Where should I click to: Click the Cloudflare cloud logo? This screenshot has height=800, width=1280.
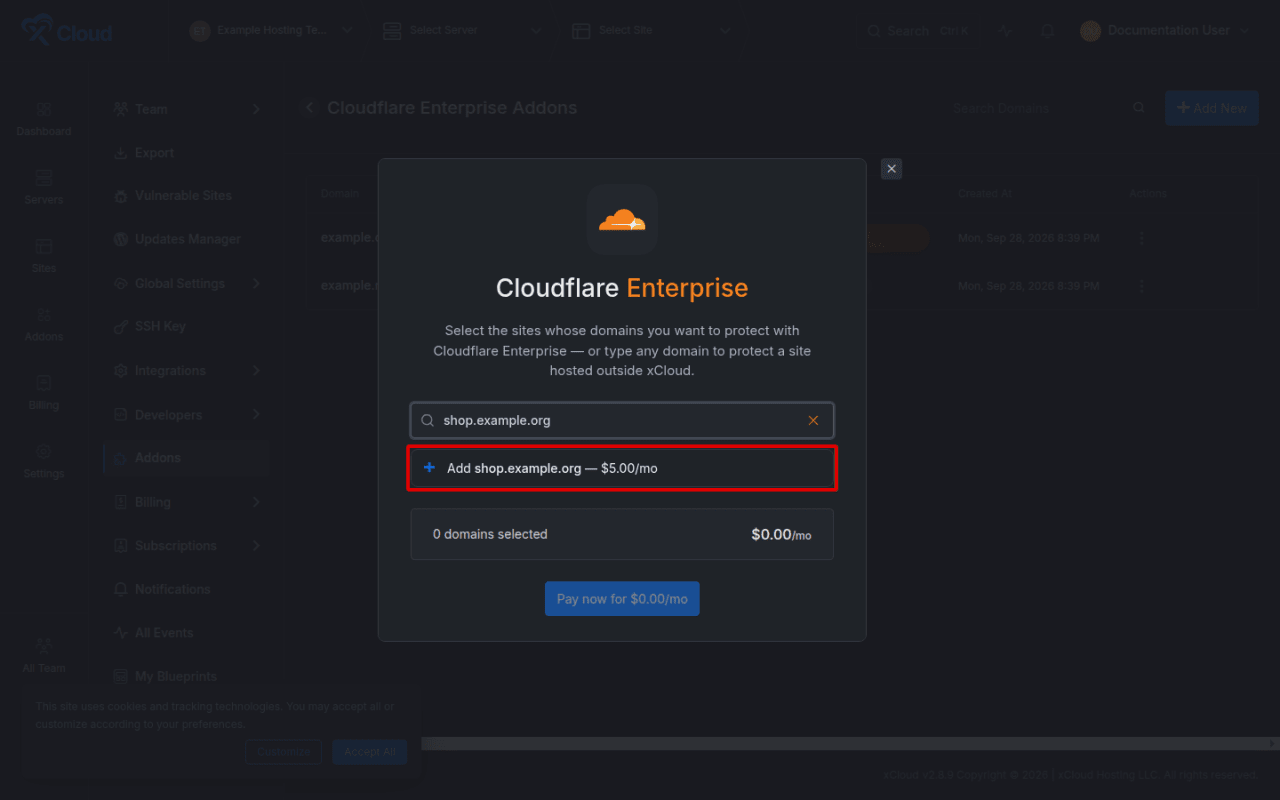click(x=622, y=219)
